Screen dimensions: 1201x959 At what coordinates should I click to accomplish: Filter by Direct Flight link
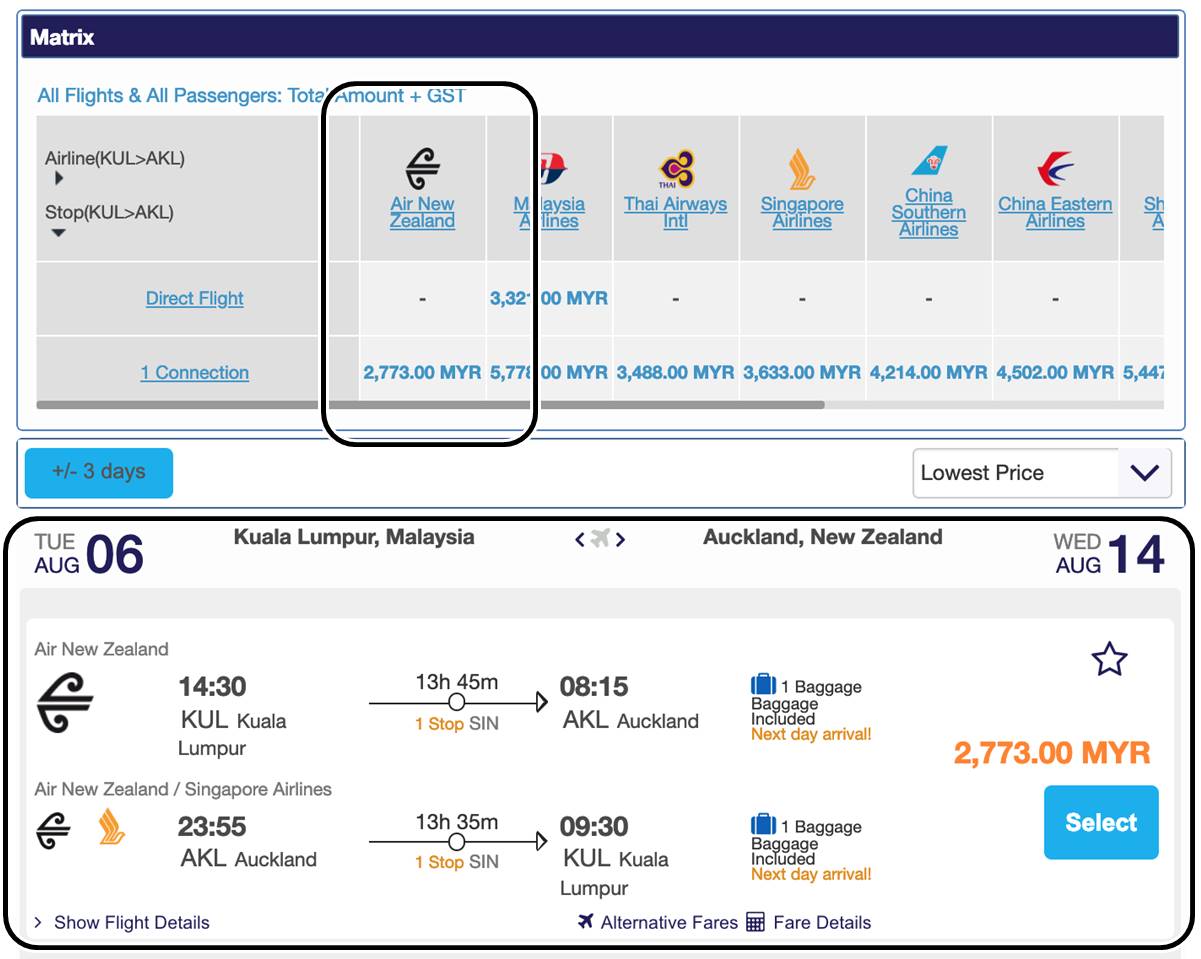point(195,298)
